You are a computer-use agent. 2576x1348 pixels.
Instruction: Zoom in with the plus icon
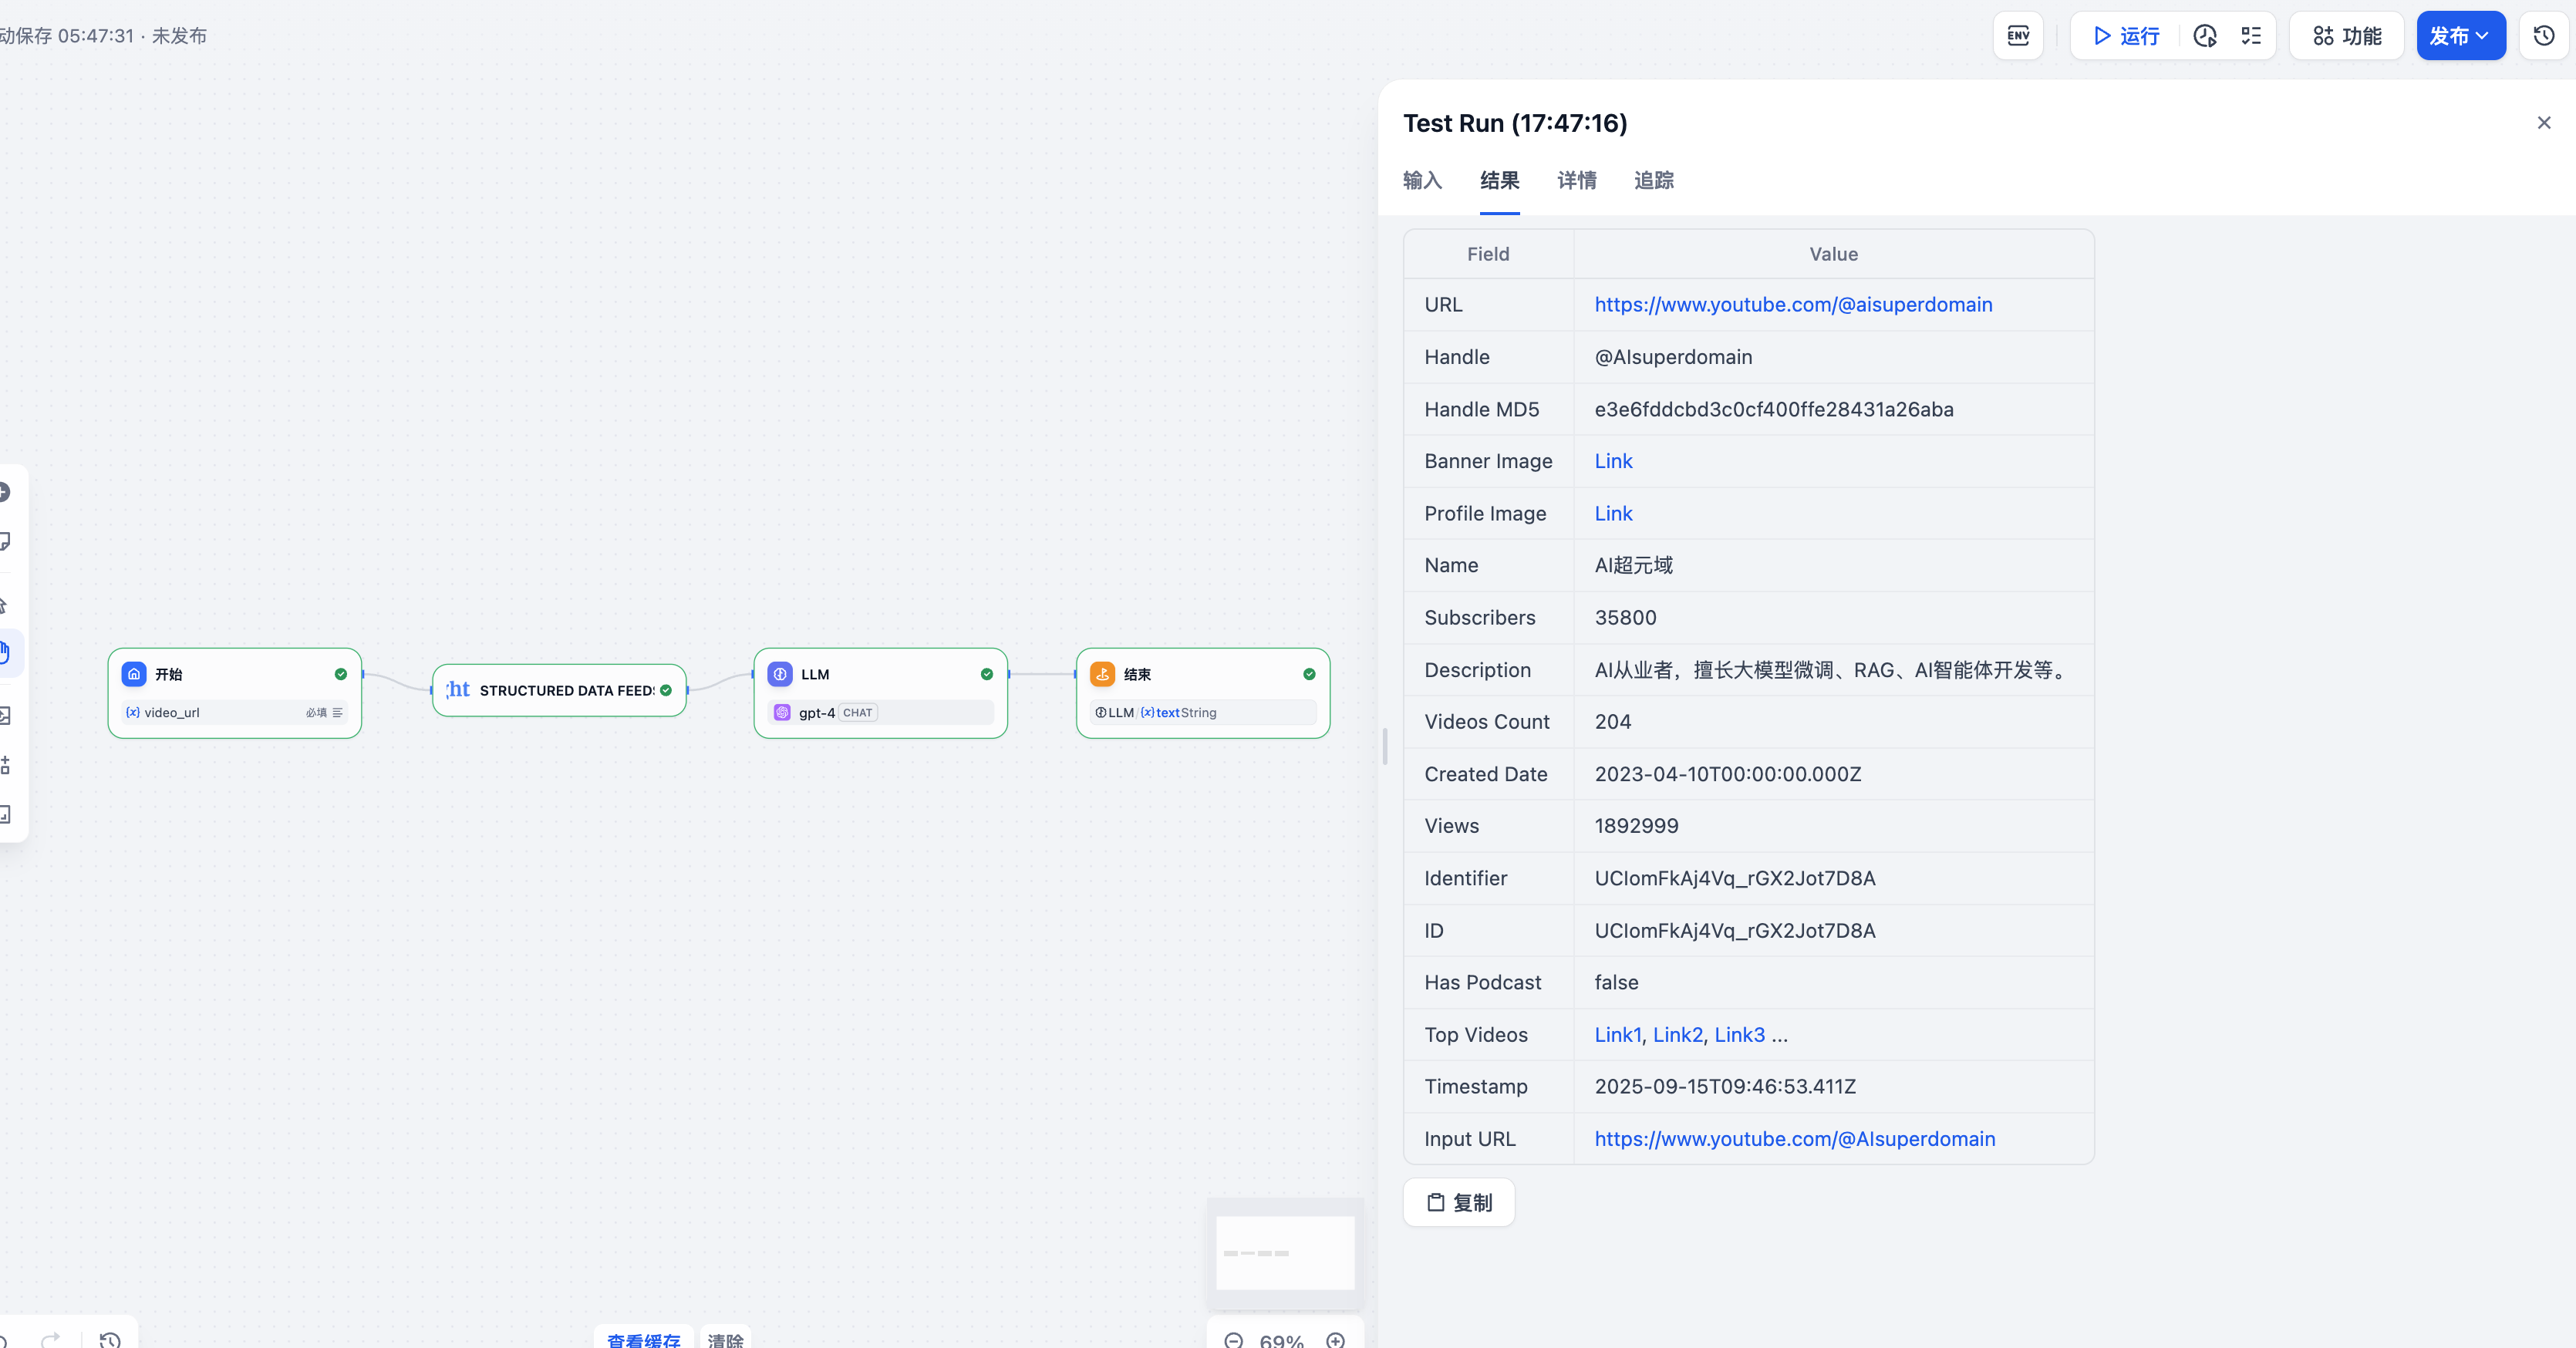[1336, 1340]
